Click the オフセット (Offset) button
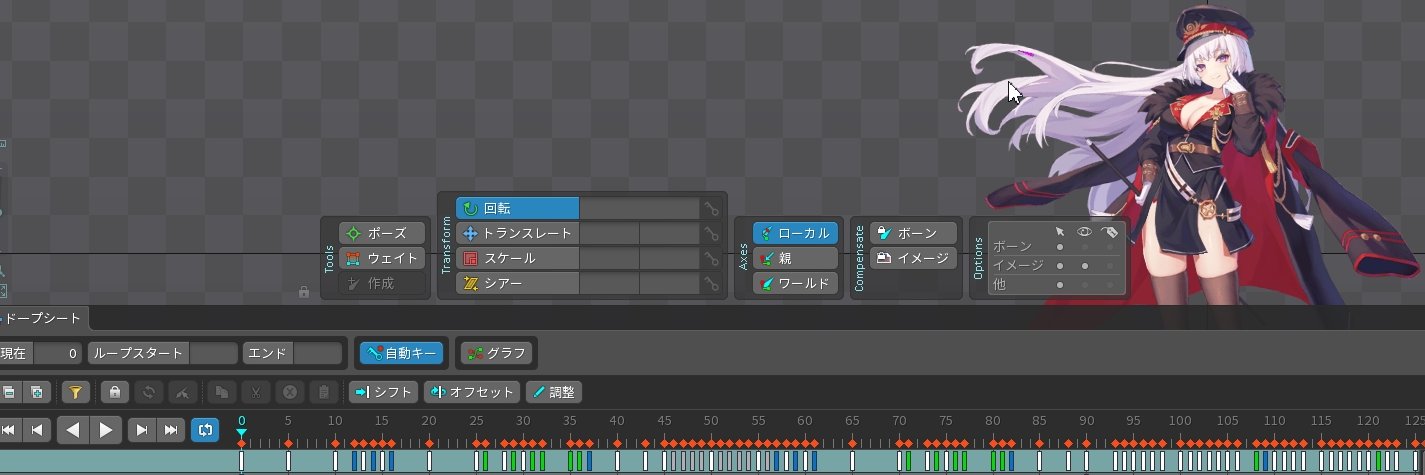Image resolution: width=1425 pixels, height=475 pixels. (473, 392)
